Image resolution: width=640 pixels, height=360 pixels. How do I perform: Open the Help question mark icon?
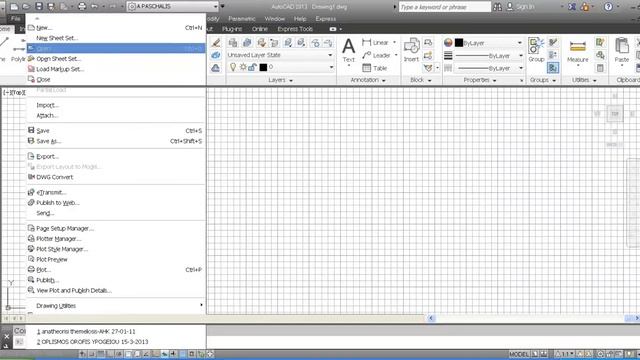[608, 7]
